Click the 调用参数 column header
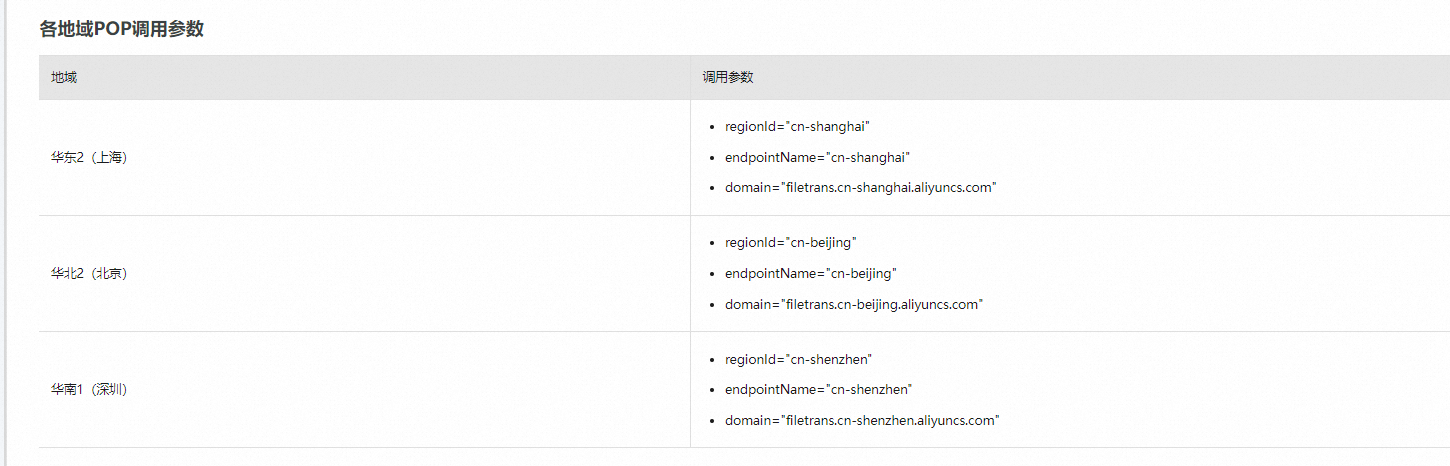Image resolution: width=1450 pixels, height=466 pixels. 727,77
